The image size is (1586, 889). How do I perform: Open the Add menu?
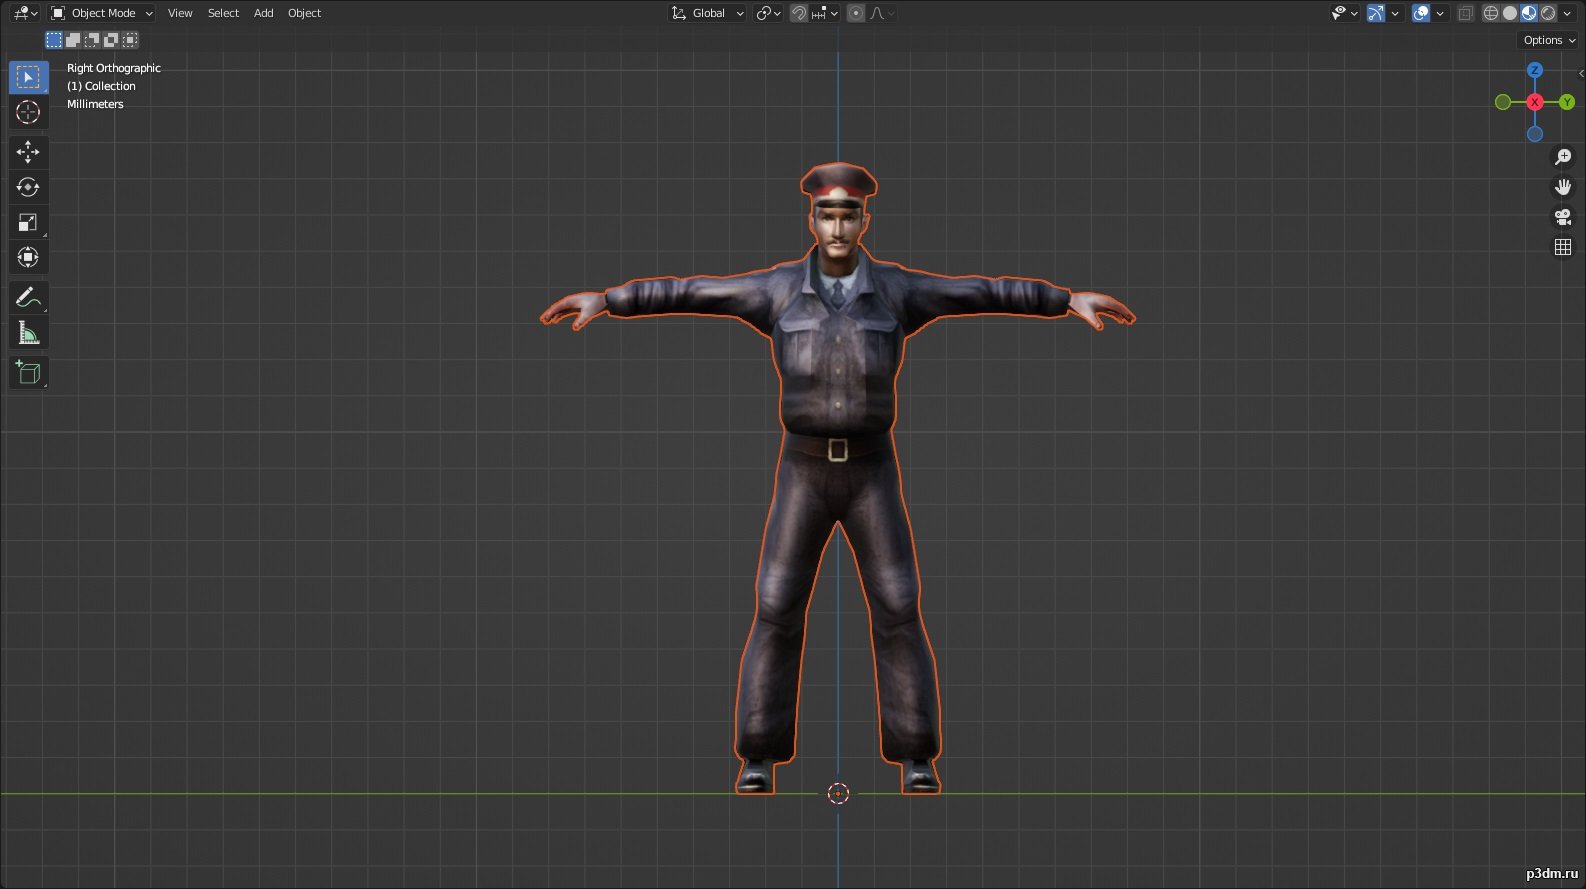click(x=263, y=13)
